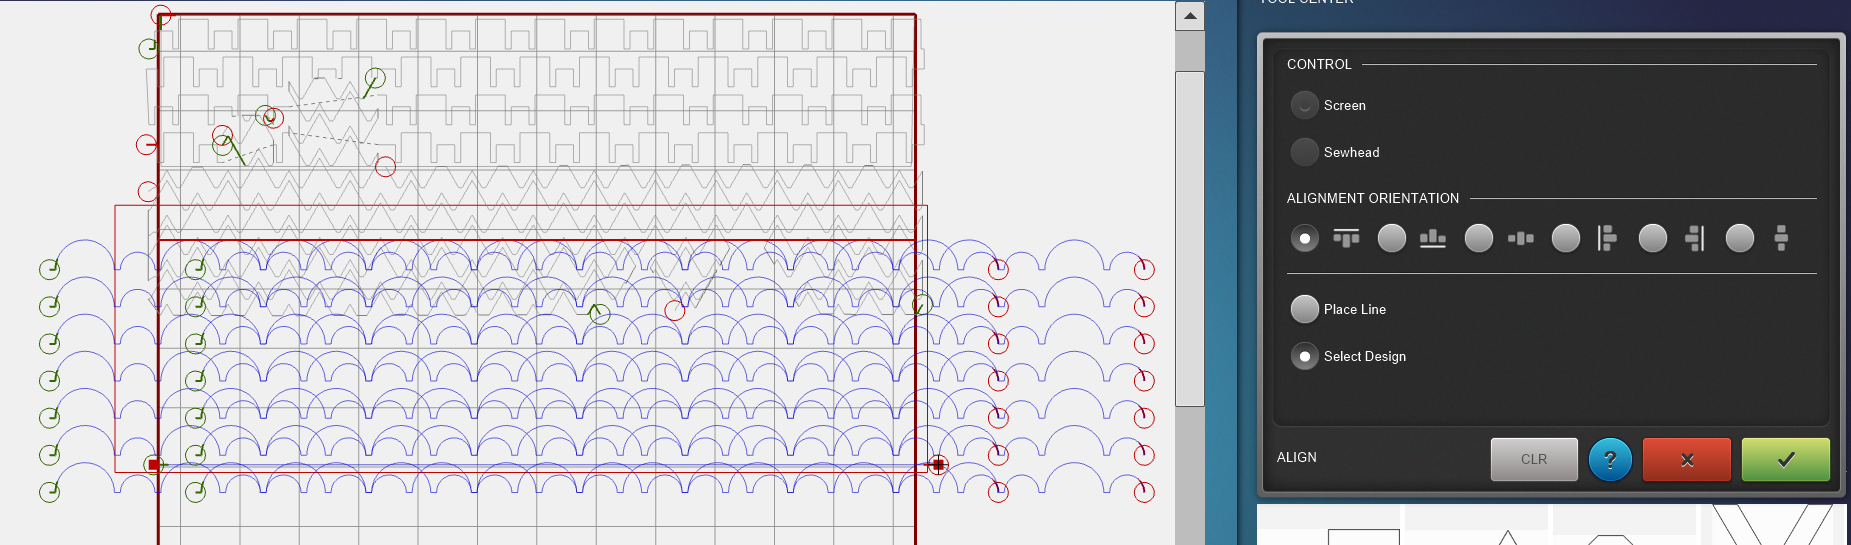Select the Screen control radio button
This screenshot has width=1851, height=545.
tap(1305, 105)
